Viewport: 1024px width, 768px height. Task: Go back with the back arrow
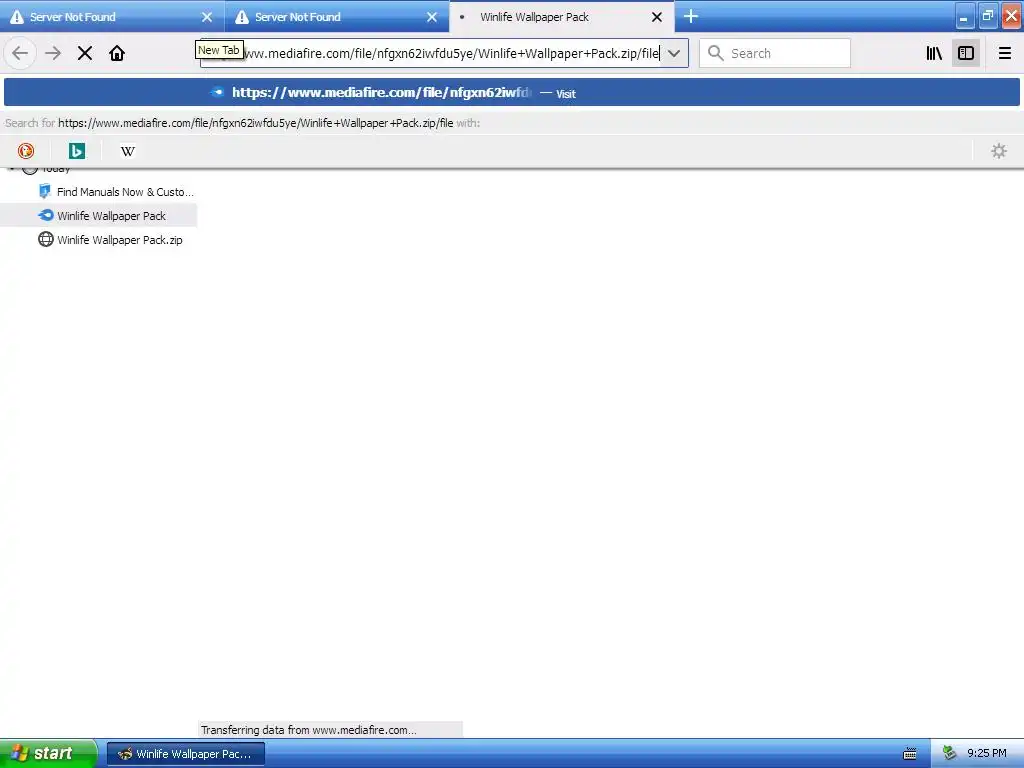pos(20,53)
